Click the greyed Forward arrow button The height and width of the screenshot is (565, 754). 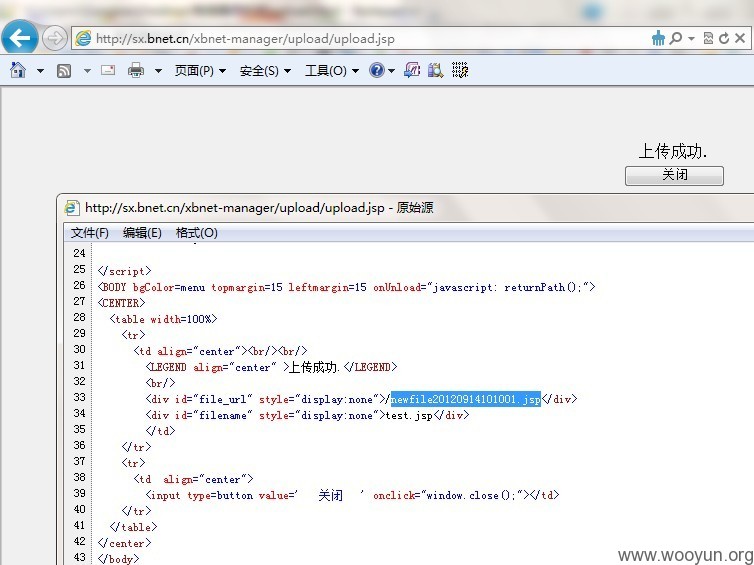coord(54,38)
